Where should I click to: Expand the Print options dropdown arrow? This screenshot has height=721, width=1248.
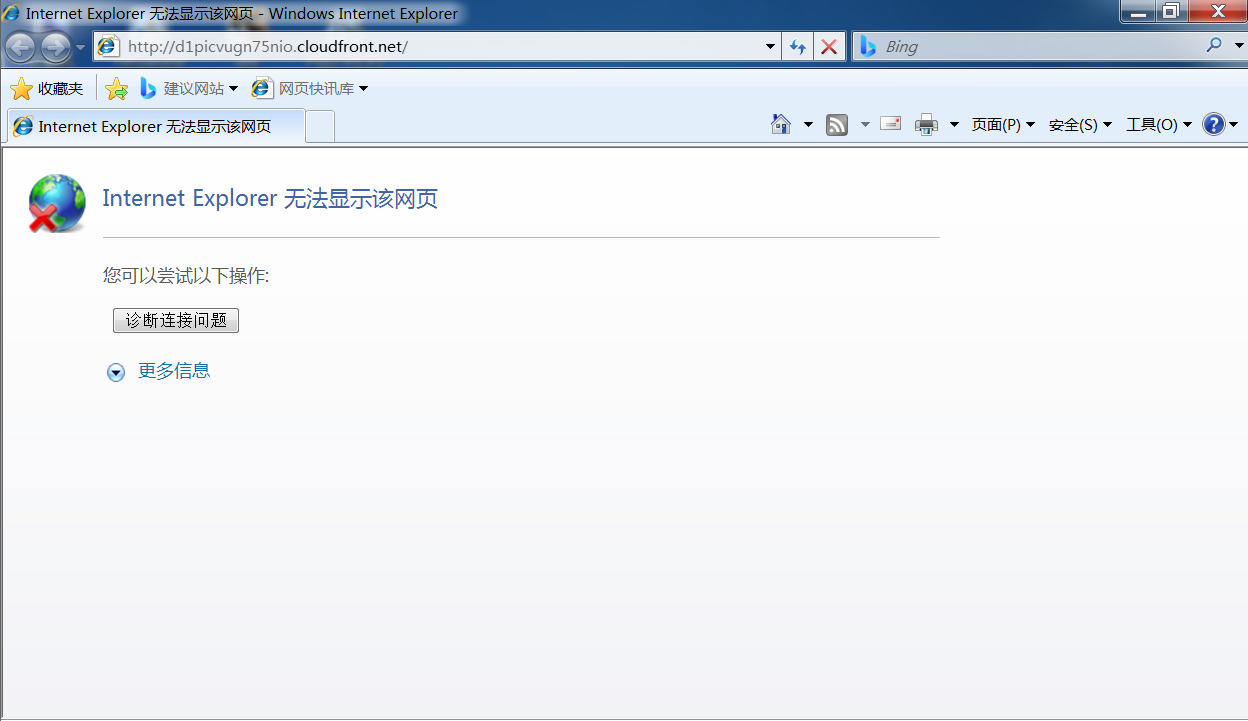click(x=953, y=125)
